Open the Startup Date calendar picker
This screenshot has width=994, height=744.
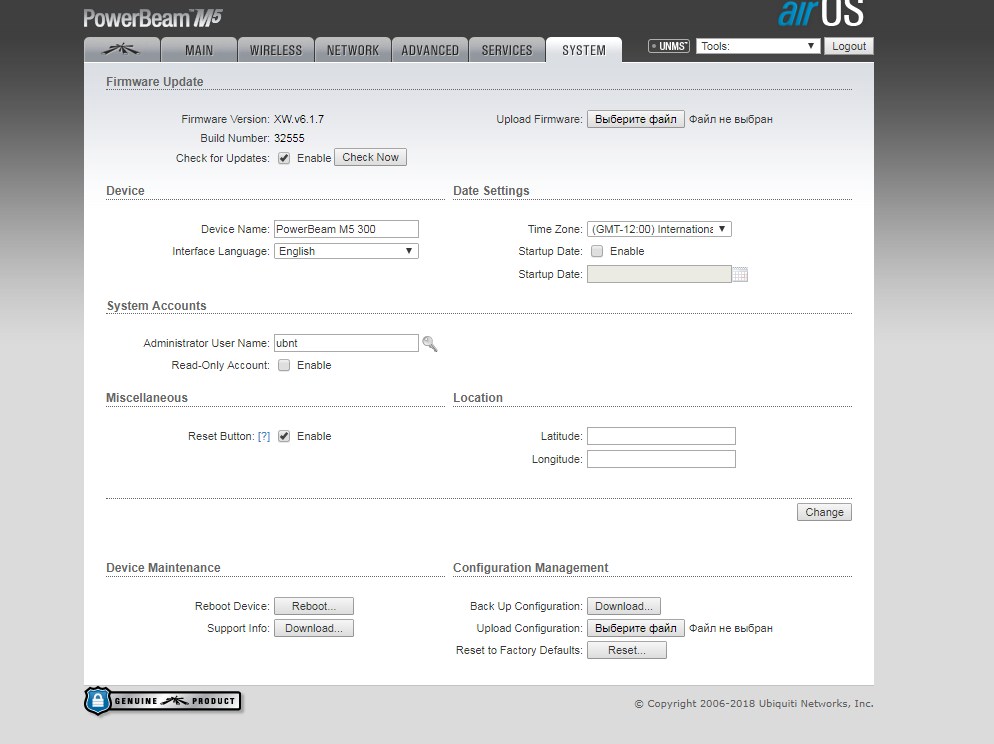coord(740,274)
